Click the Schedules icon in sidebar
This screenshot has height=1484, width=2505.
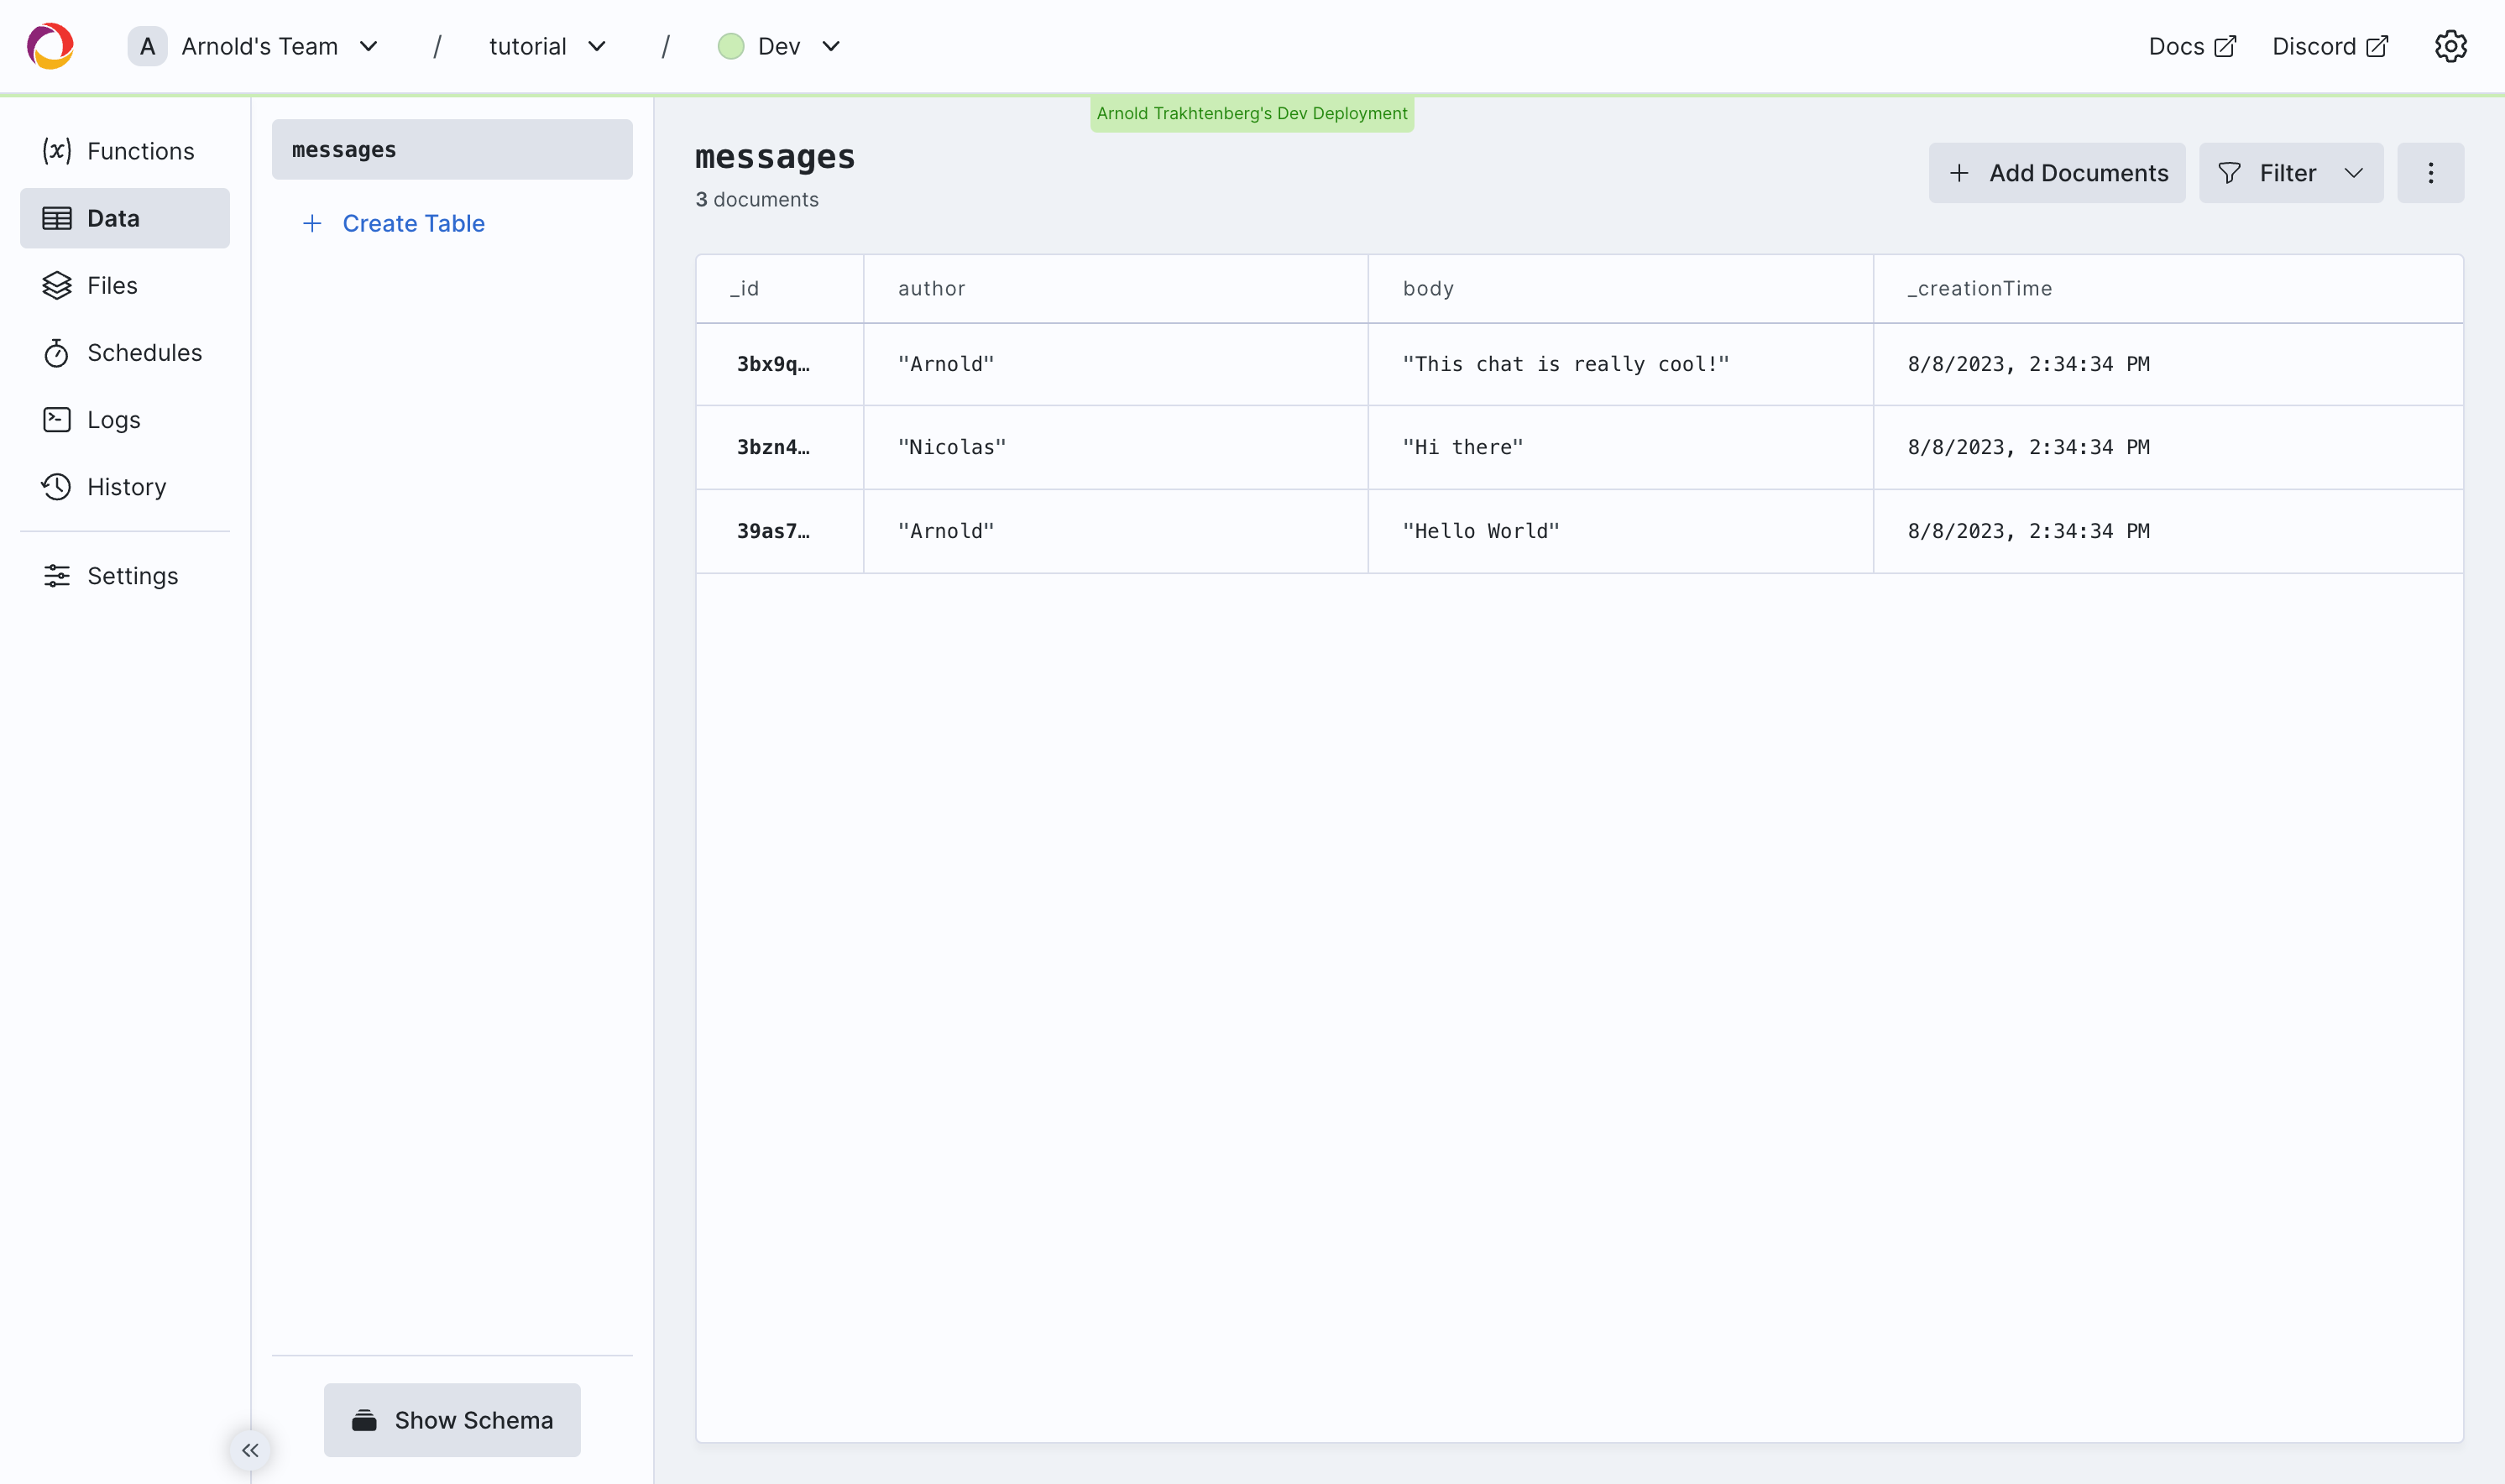click(56, 352)
